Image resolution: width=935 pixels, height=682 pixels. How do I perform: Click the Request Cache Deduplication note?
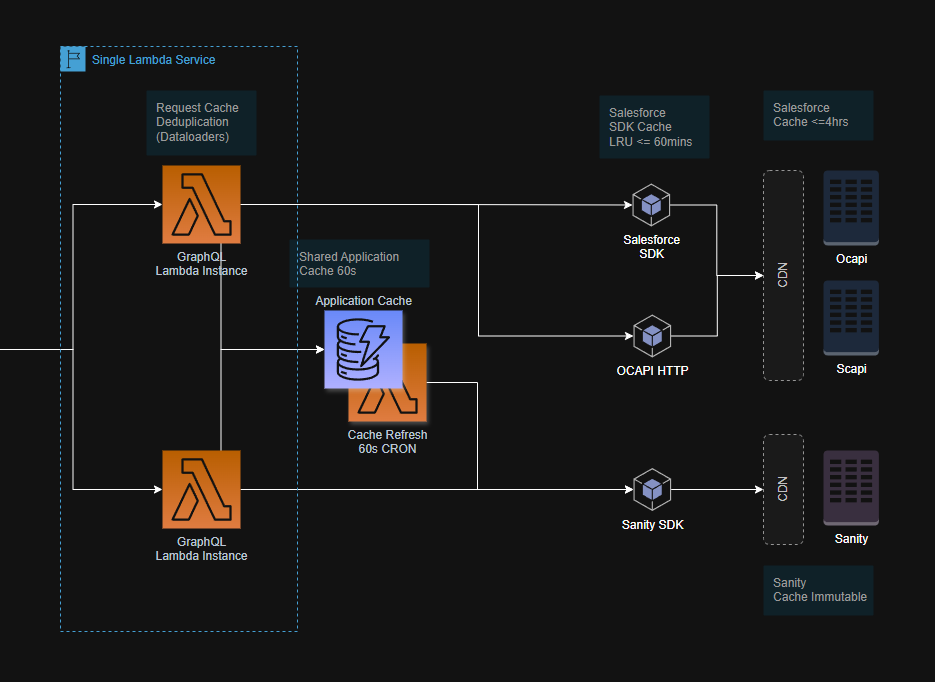[x=201, y=123]
